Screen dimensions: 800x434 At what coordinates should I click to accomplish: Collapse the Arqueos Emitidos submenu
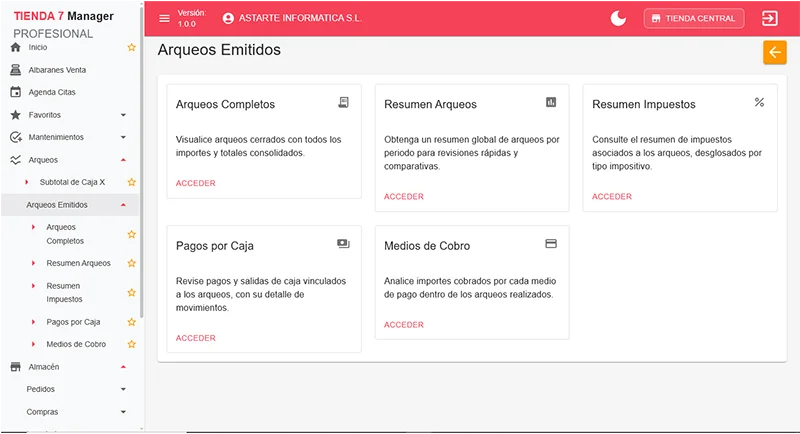123,205
